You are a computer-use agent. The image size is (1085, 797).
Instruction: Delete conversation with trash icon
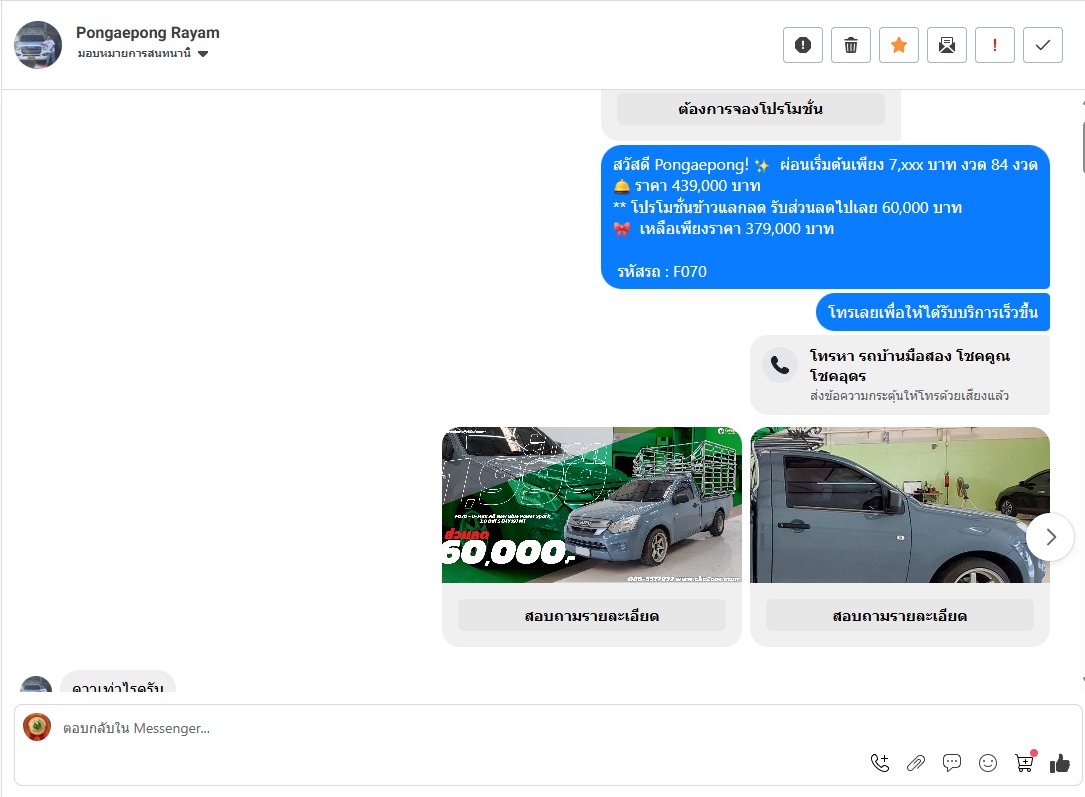[850, 45]
